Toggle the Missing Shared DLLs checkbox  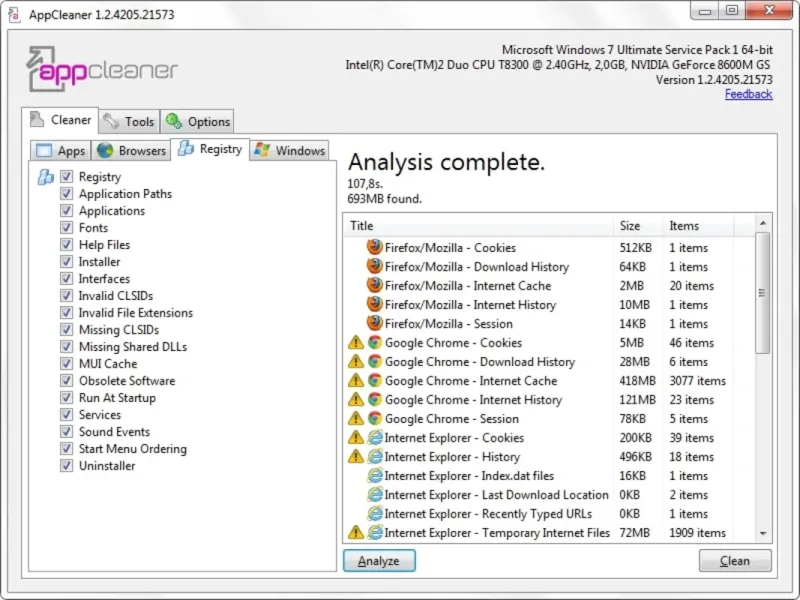click(66, 346)
